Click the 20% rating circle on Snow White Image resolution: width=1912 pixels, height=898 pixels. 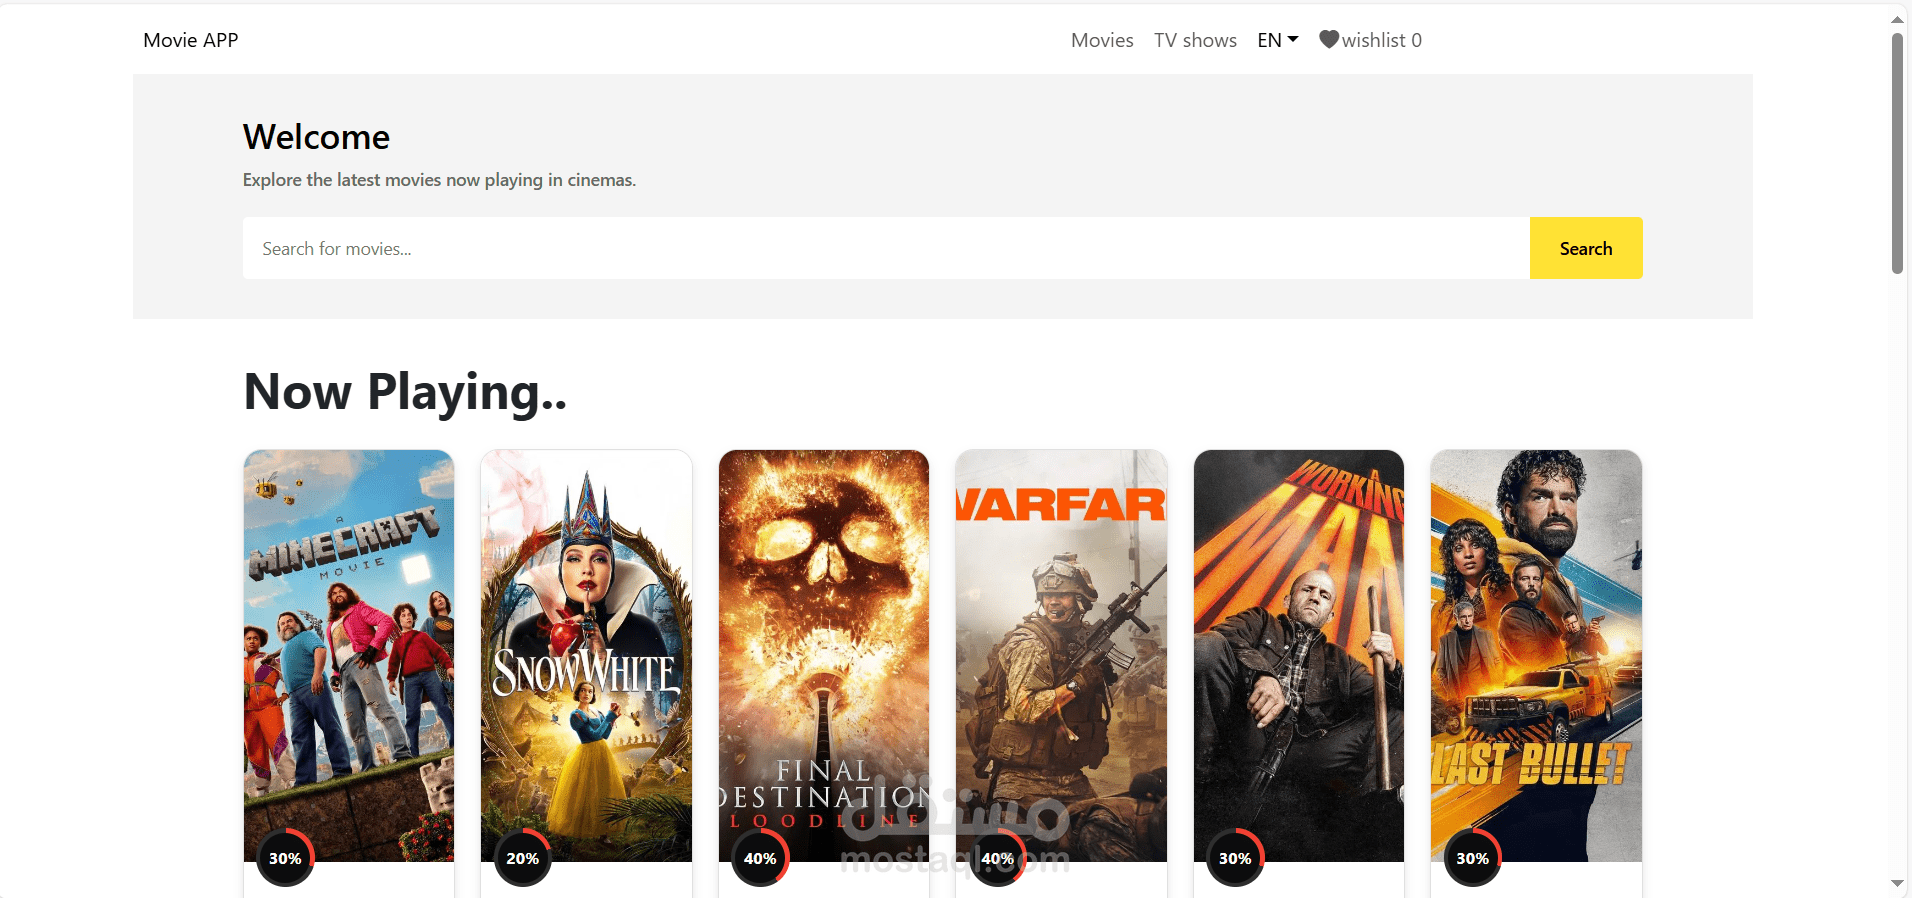tap(522, 858)
